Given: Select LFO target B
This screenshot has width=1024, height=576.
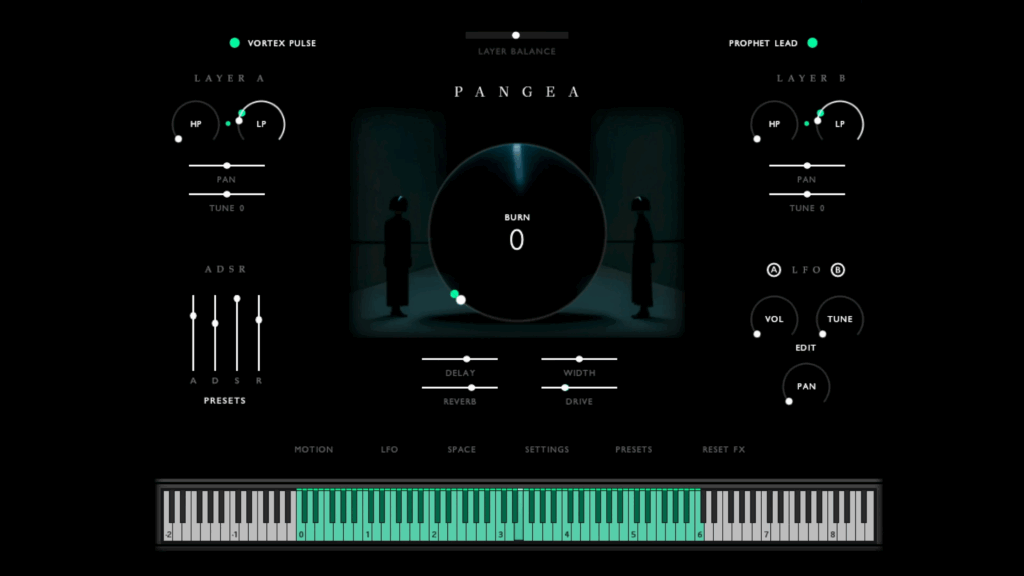Looking at the screenshot, I should coord(838,270).
